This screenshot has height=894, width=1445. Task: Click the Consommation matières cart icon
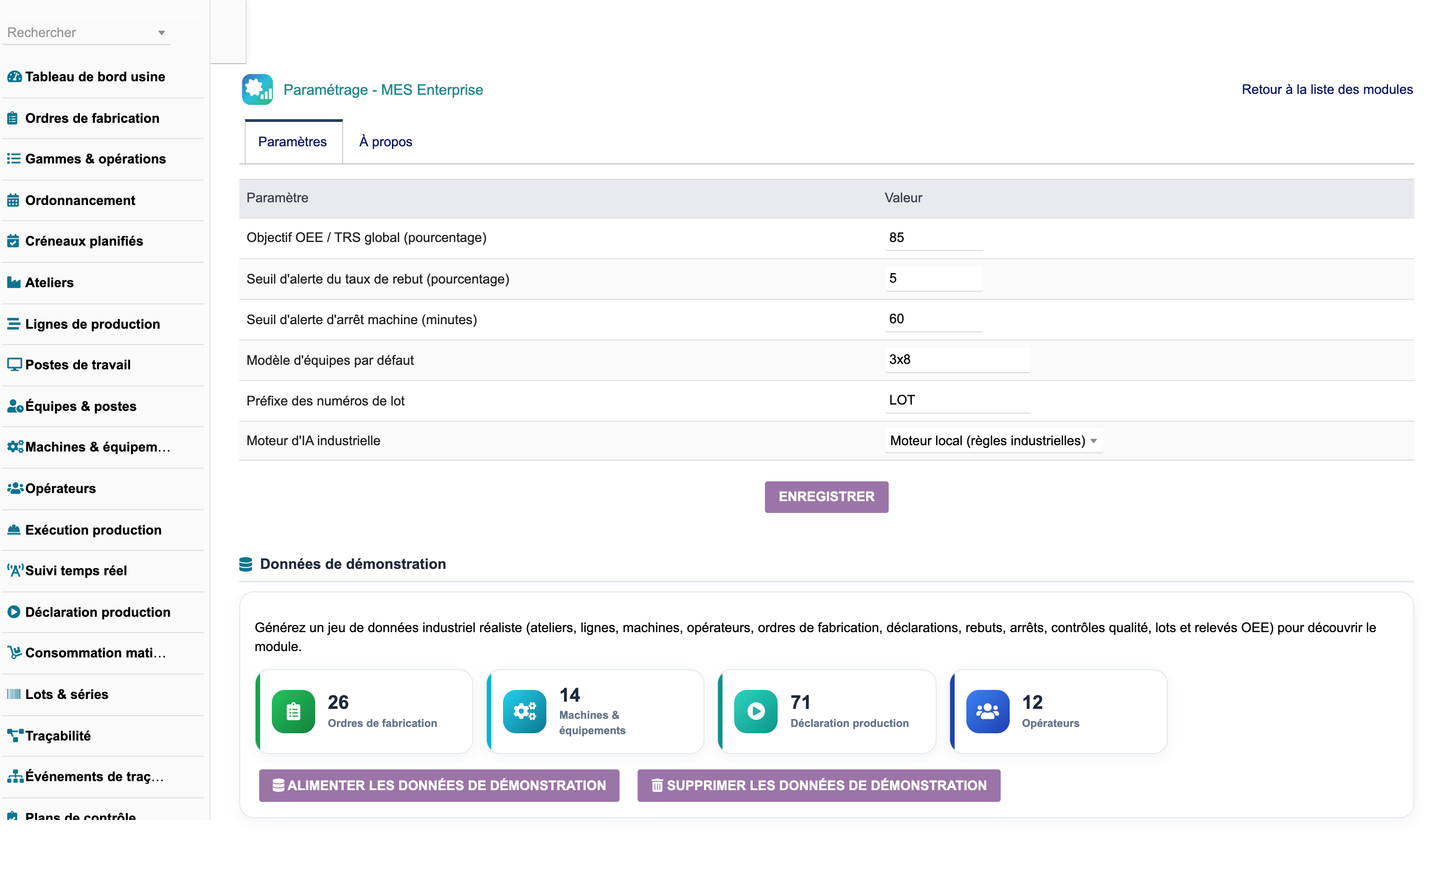(x=14, y=653)
